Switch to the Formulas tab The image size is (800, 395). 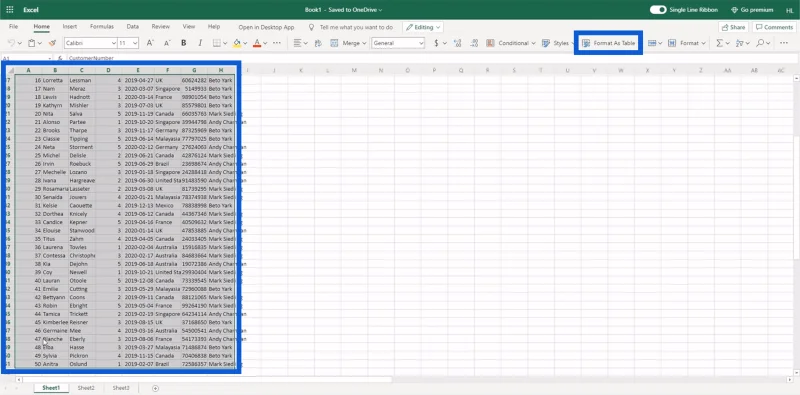pyautogui.click(x=102, y=27)
